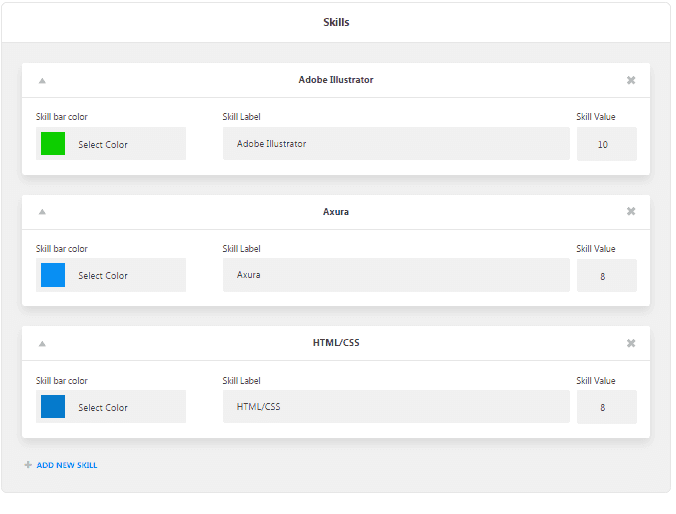Open light blue color swatch for Axura

point(53,275)
